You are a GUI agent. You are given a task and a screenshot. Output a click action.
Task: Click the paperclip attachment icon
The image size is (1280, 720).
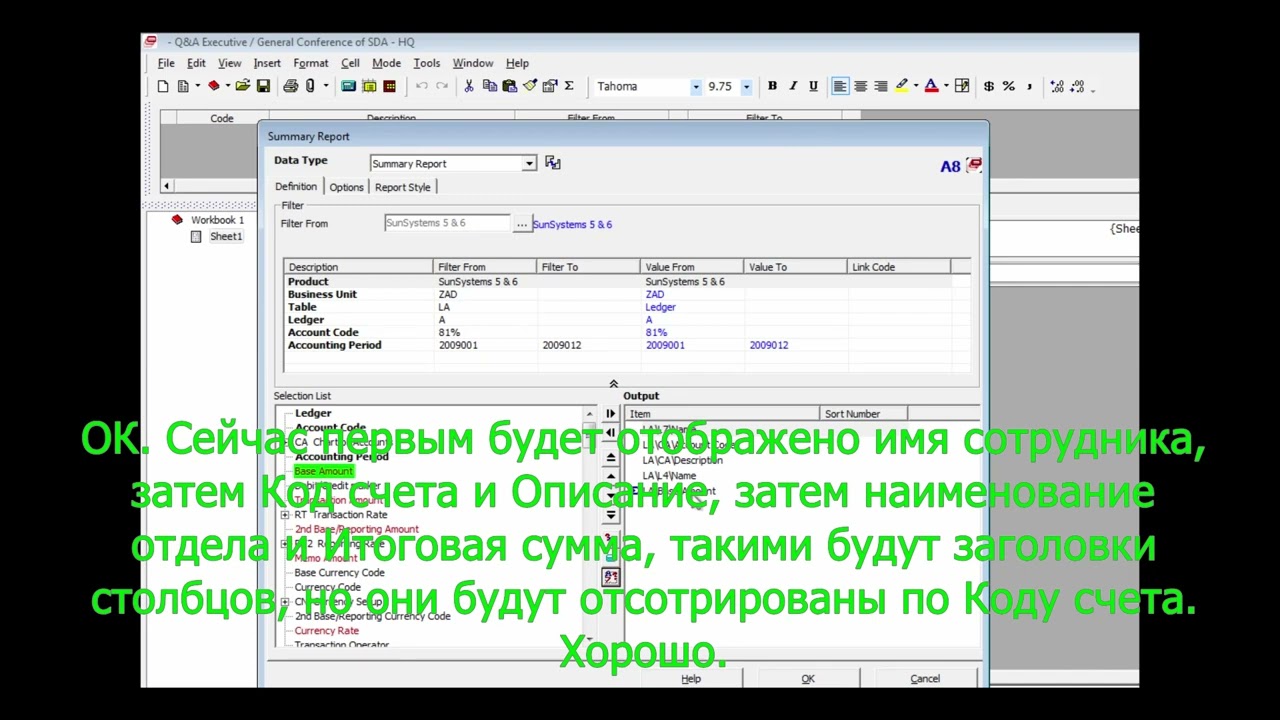point(310,86)
